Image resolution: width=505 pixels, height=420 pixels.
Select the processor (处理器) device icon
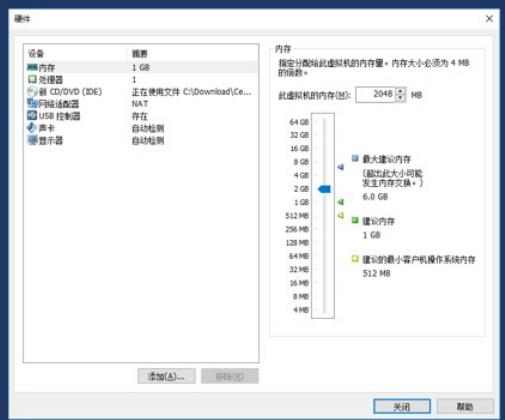pyautogui.click(x=32, y=79)
